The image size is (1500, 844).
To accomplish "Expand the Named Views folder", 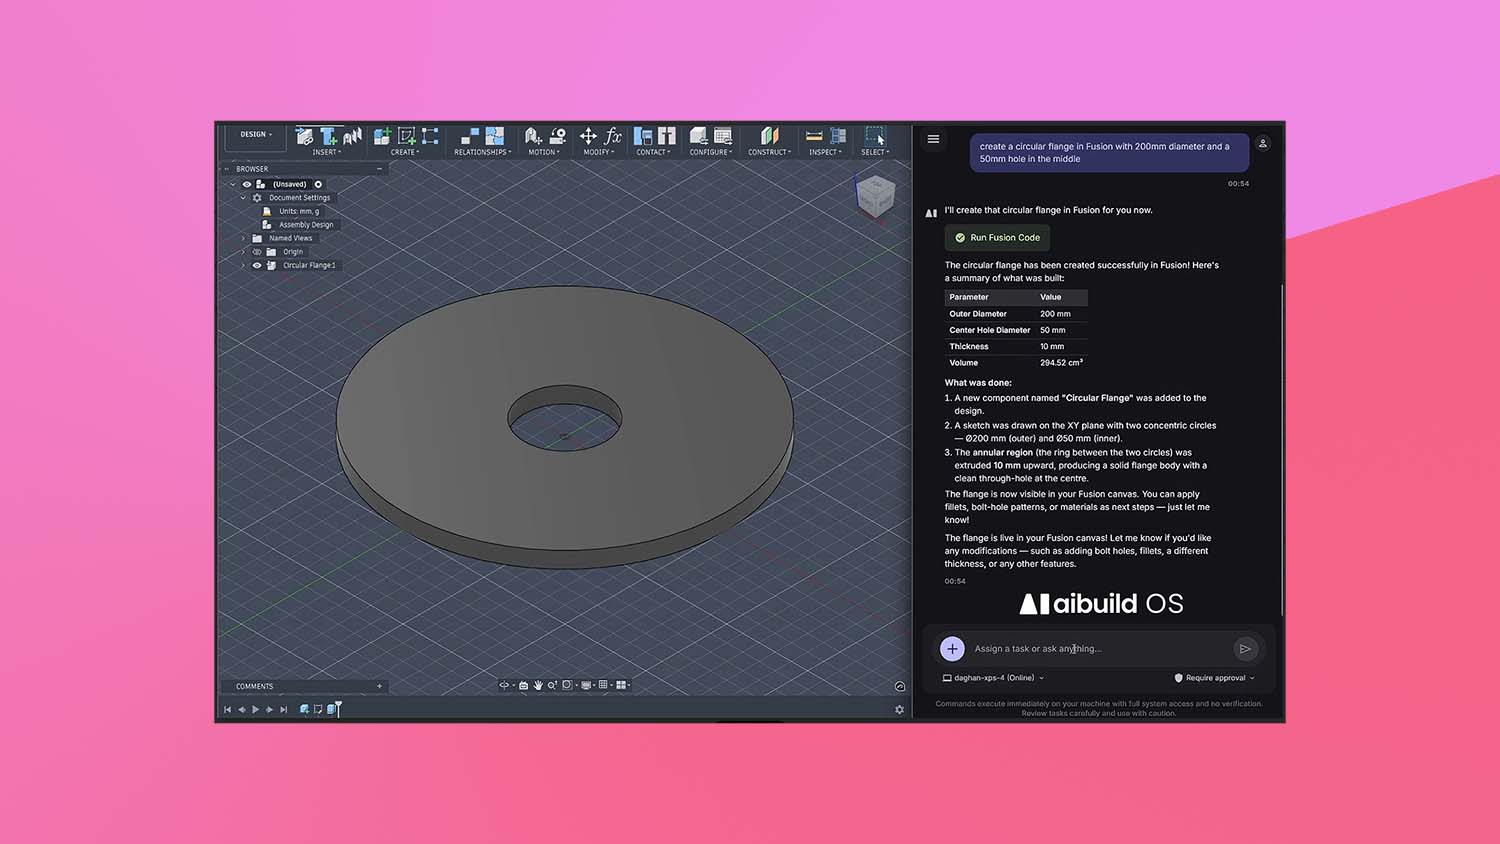I will 242,238.
